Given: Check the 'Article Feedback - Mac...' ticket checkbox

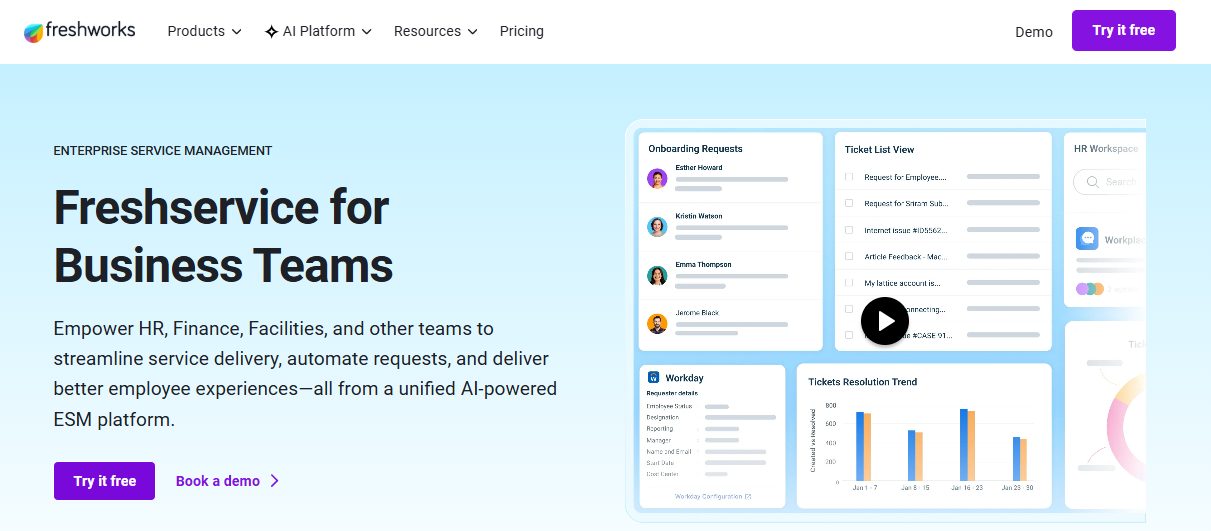Looking at the screenshot, I should click(x=849, y=257).
